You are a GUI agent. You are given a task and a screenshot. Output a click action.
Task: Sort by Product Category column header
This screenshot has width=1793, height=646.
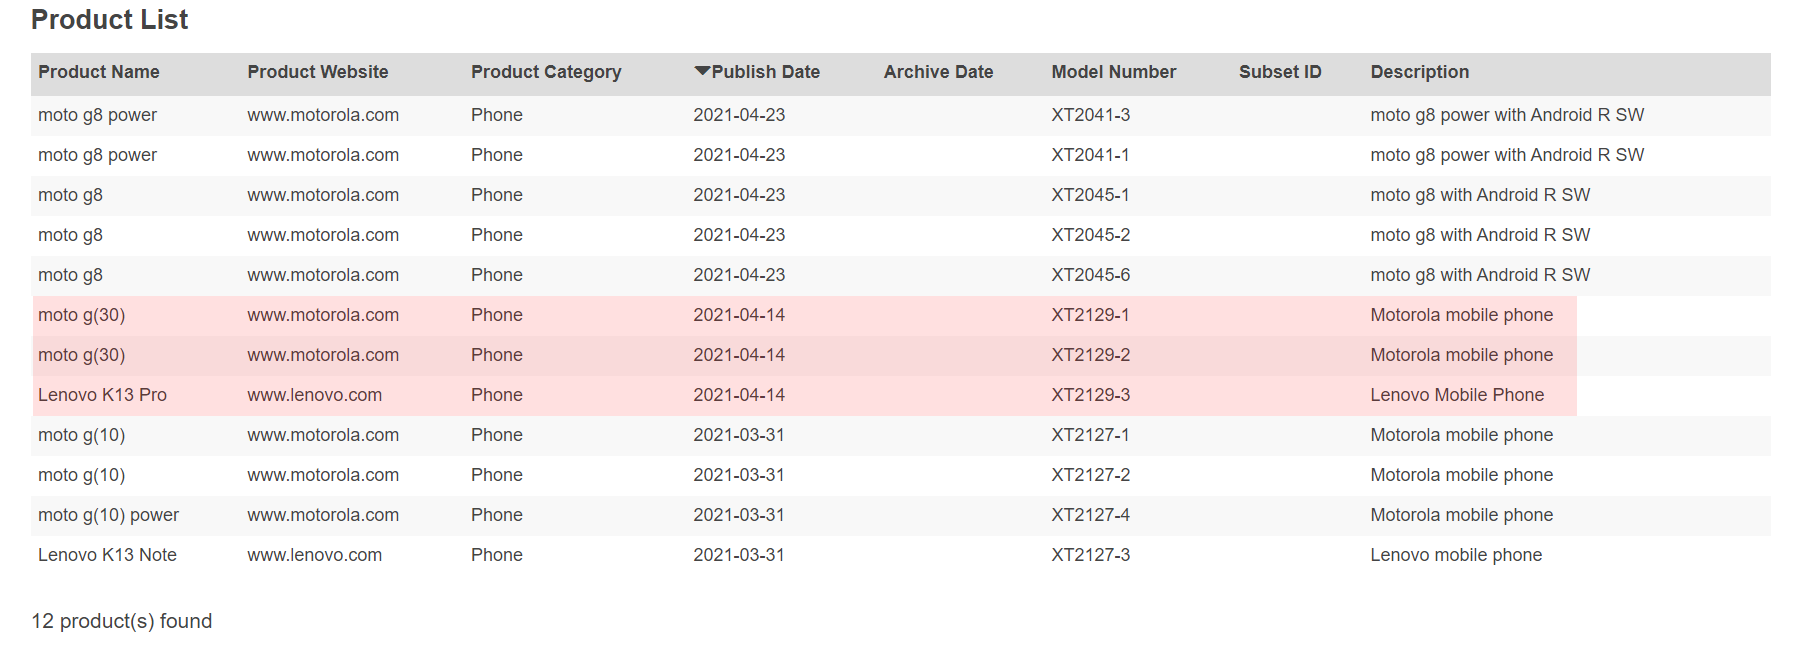point(546,72)
